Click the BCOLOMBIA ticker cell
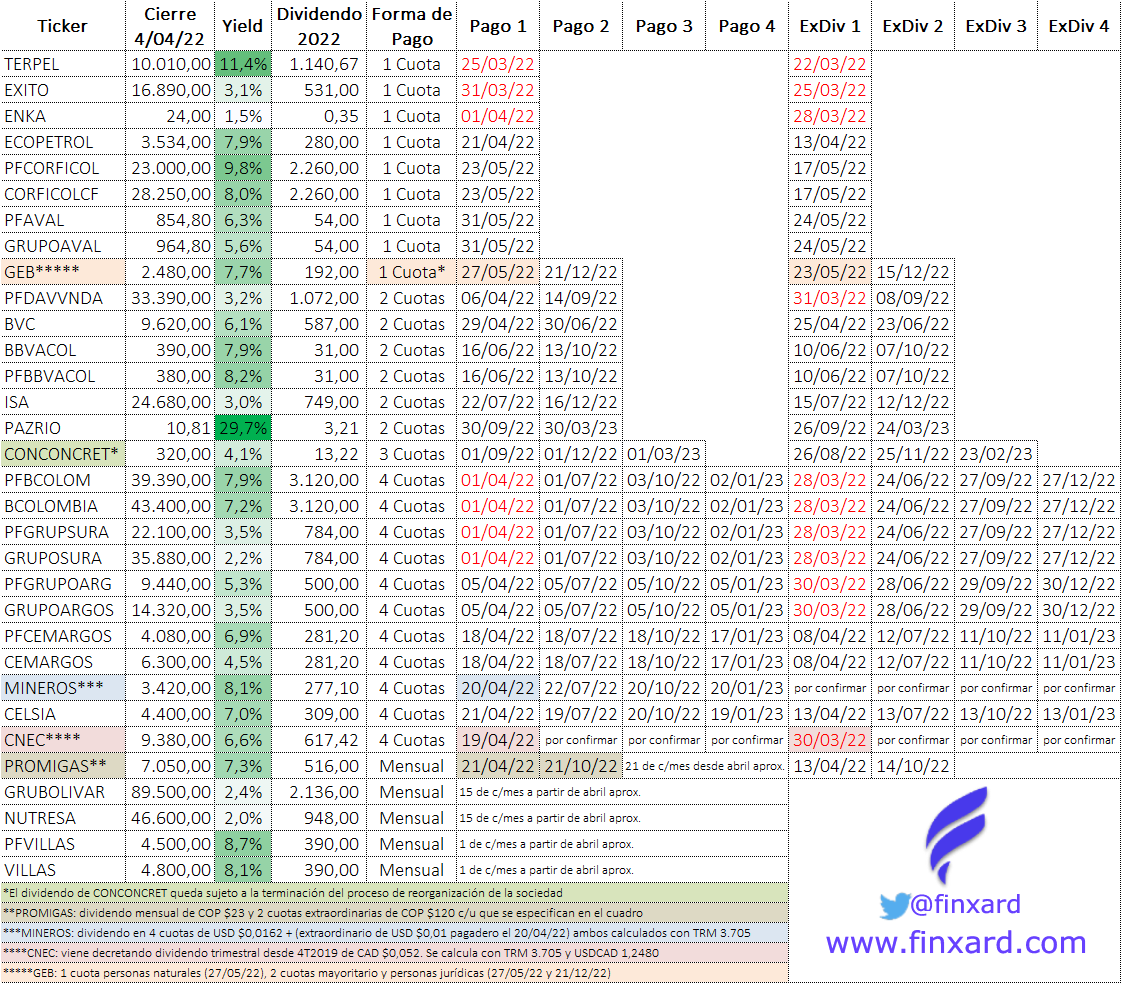Screen dimensions: 1121x983 [63, 506]
